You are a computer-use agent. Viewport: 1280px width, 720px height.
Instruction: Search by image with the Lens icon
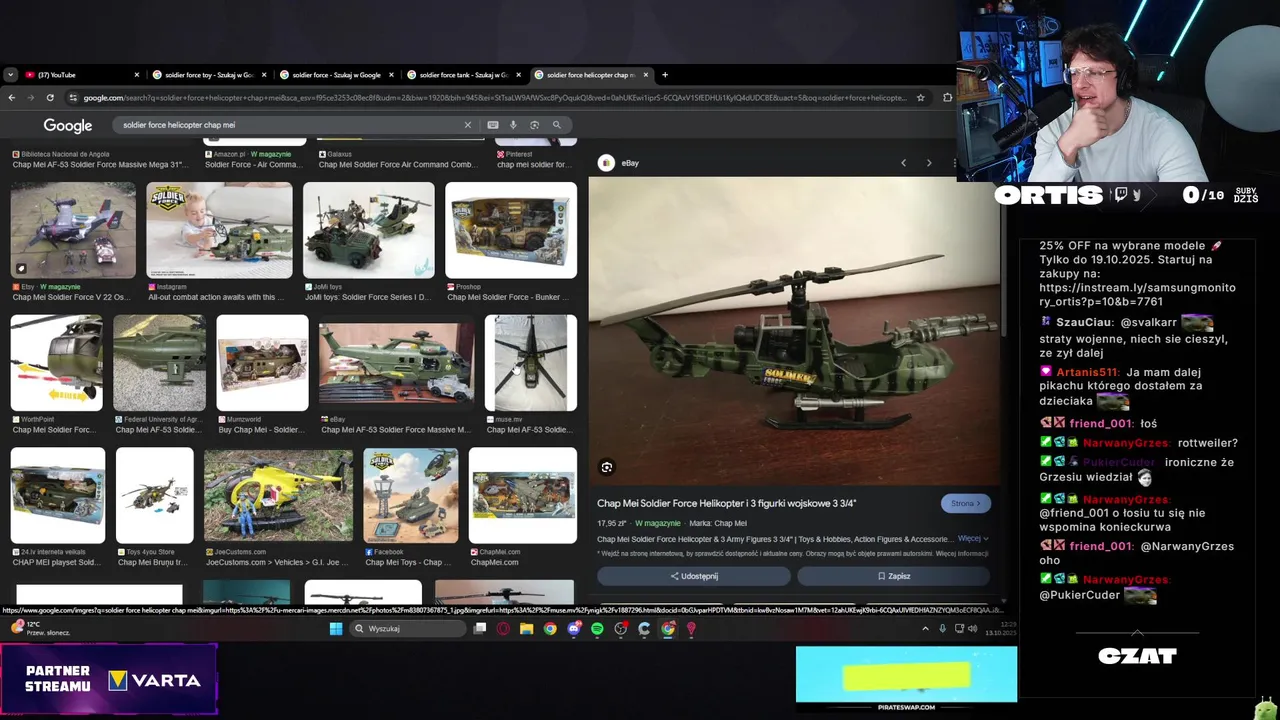tap(534, 125)
